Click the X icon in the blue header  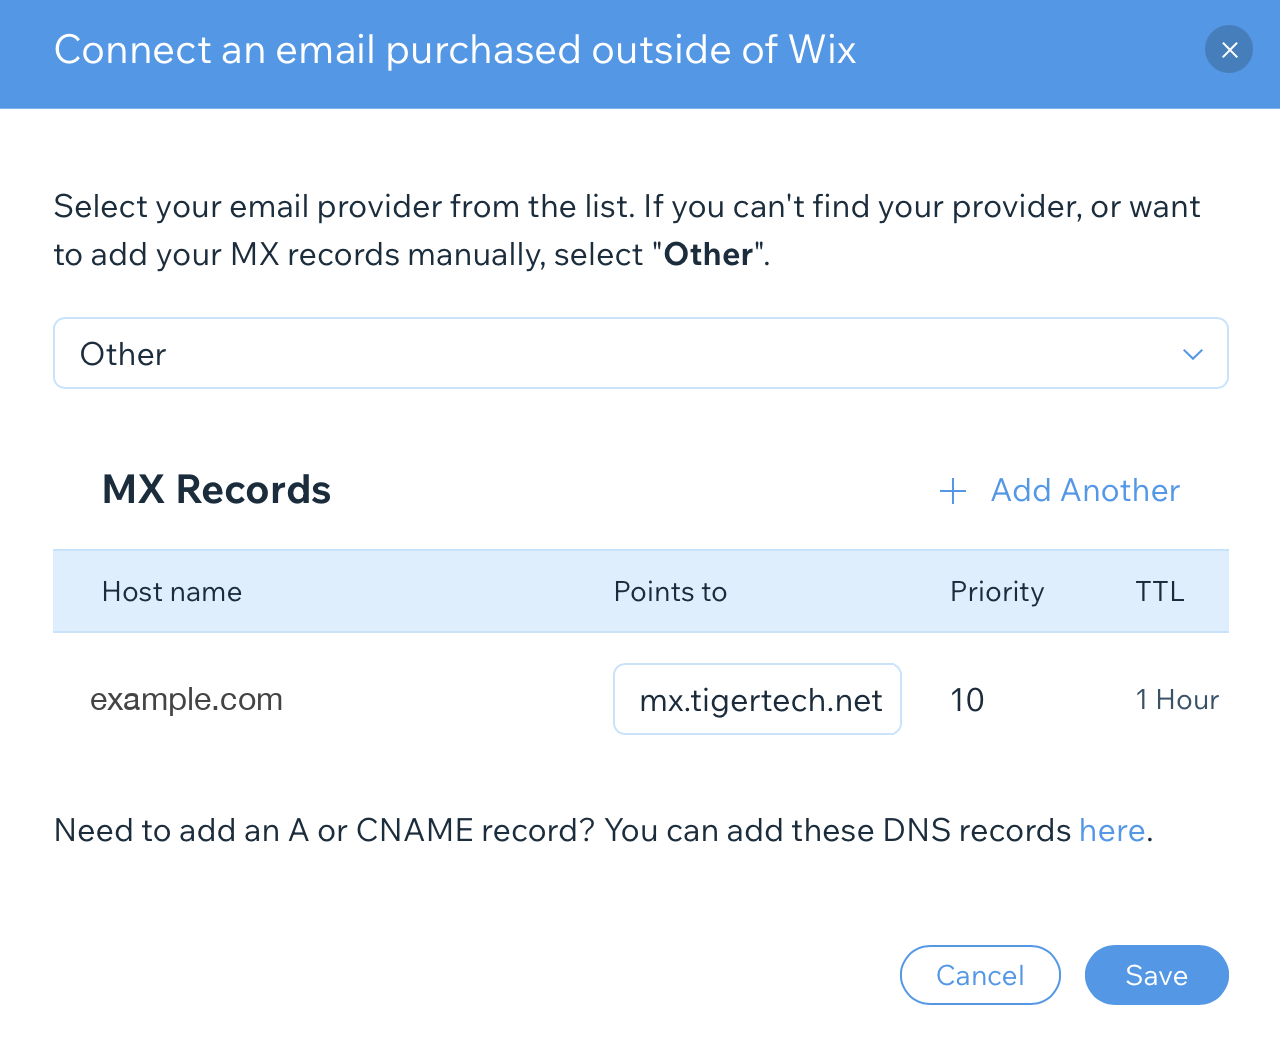[x=1228, y=49]
